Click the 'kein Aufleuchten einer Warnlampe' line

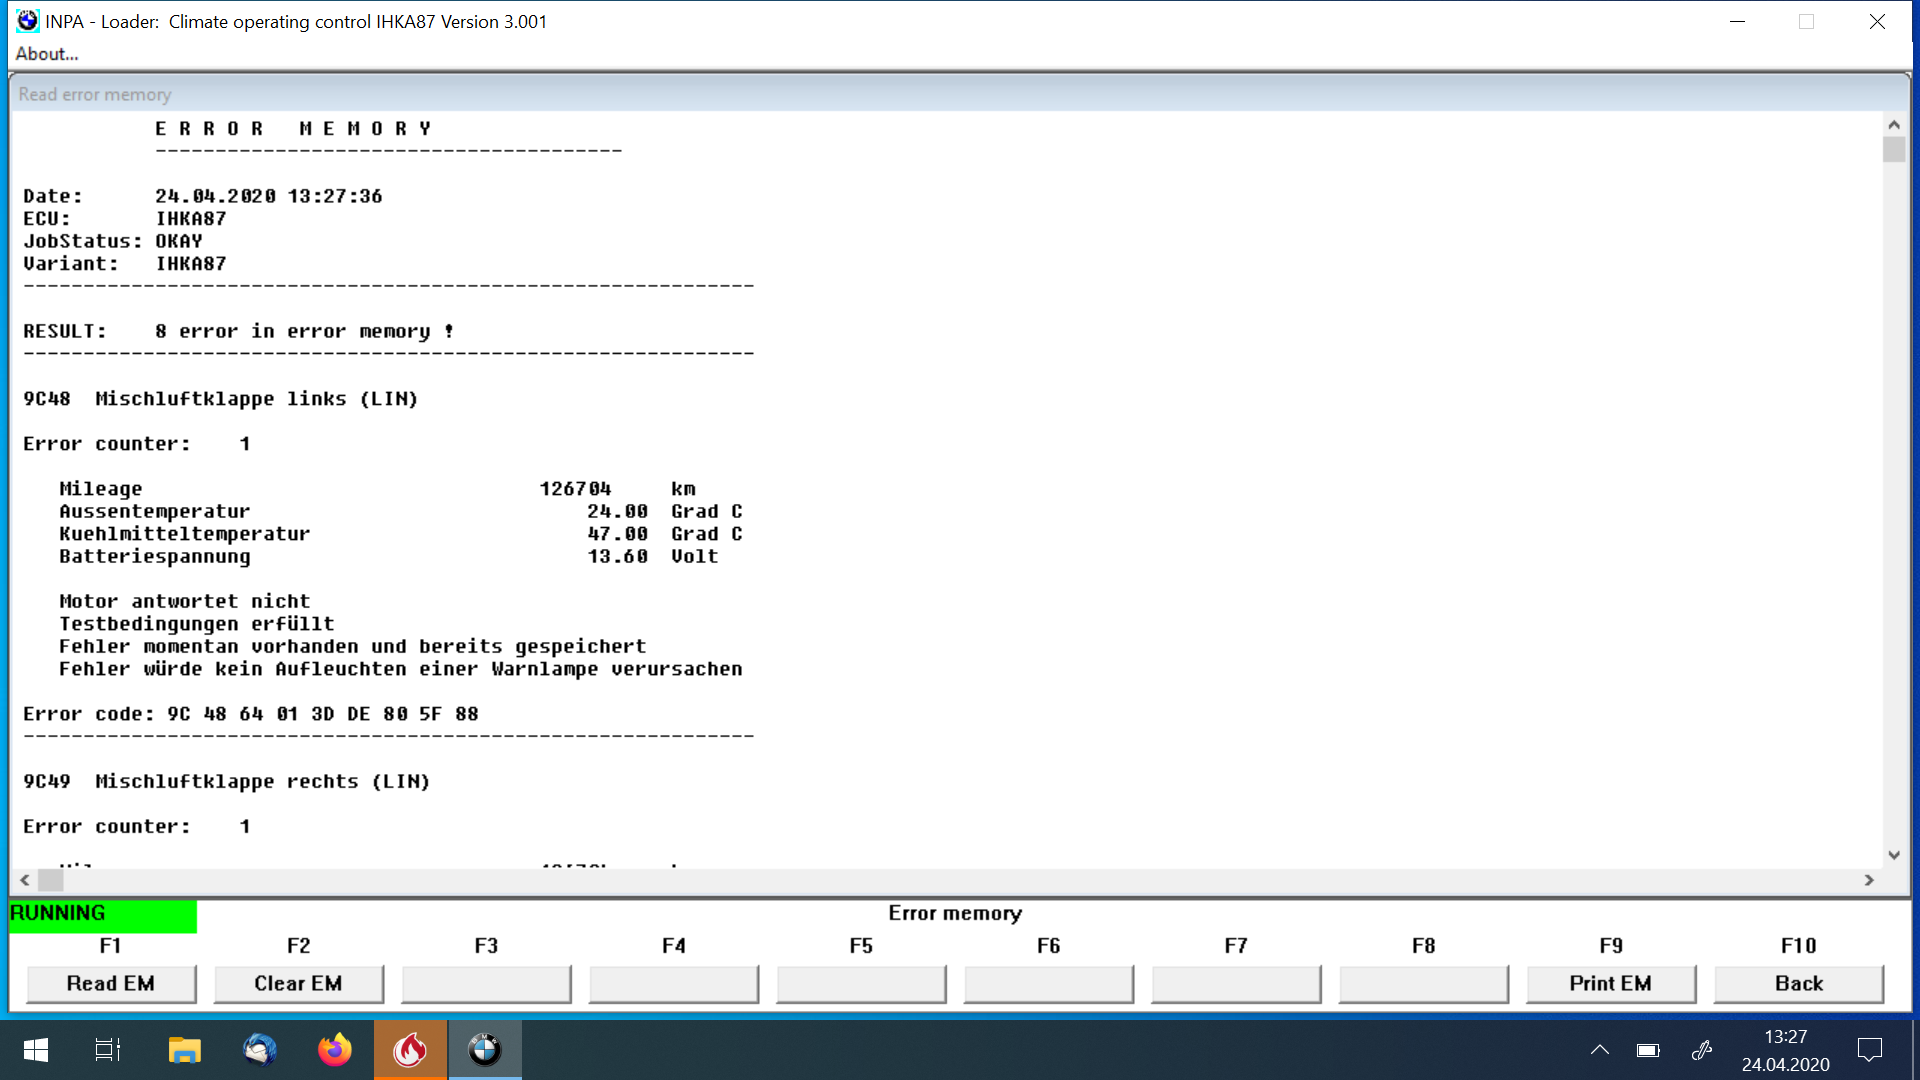point(401,669)
